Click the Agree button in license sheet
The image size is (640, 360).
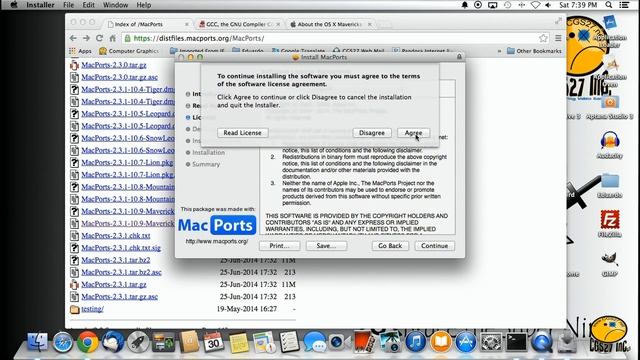click(x=413, y=133)
